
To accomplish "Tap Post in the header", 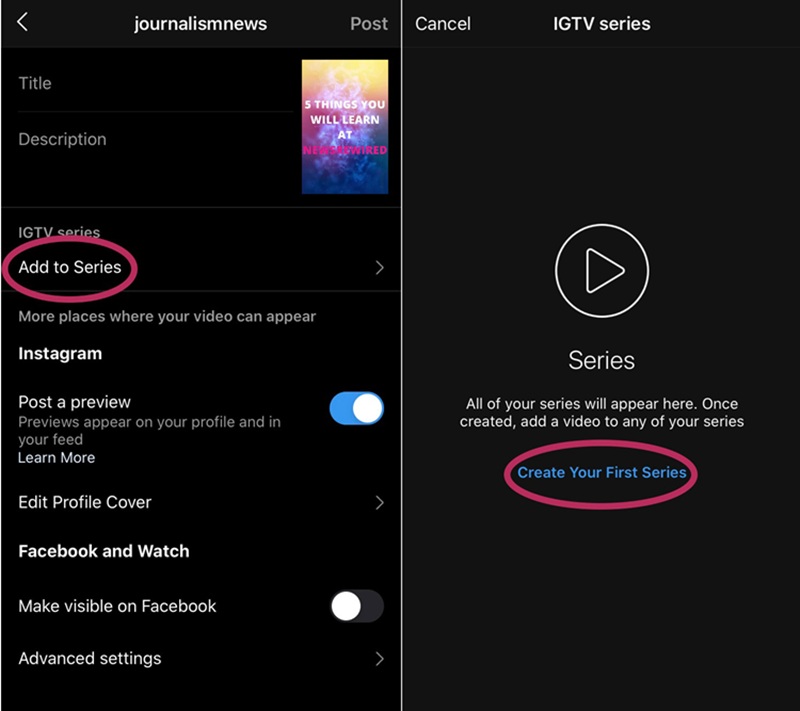I will tap(369, 23).
